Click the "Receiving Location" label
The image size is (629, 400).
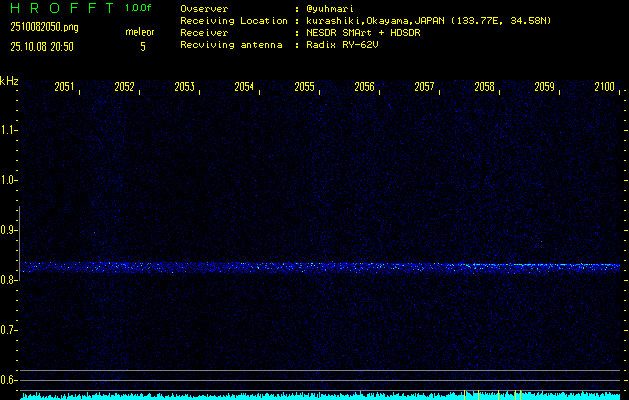coord(234,21)
